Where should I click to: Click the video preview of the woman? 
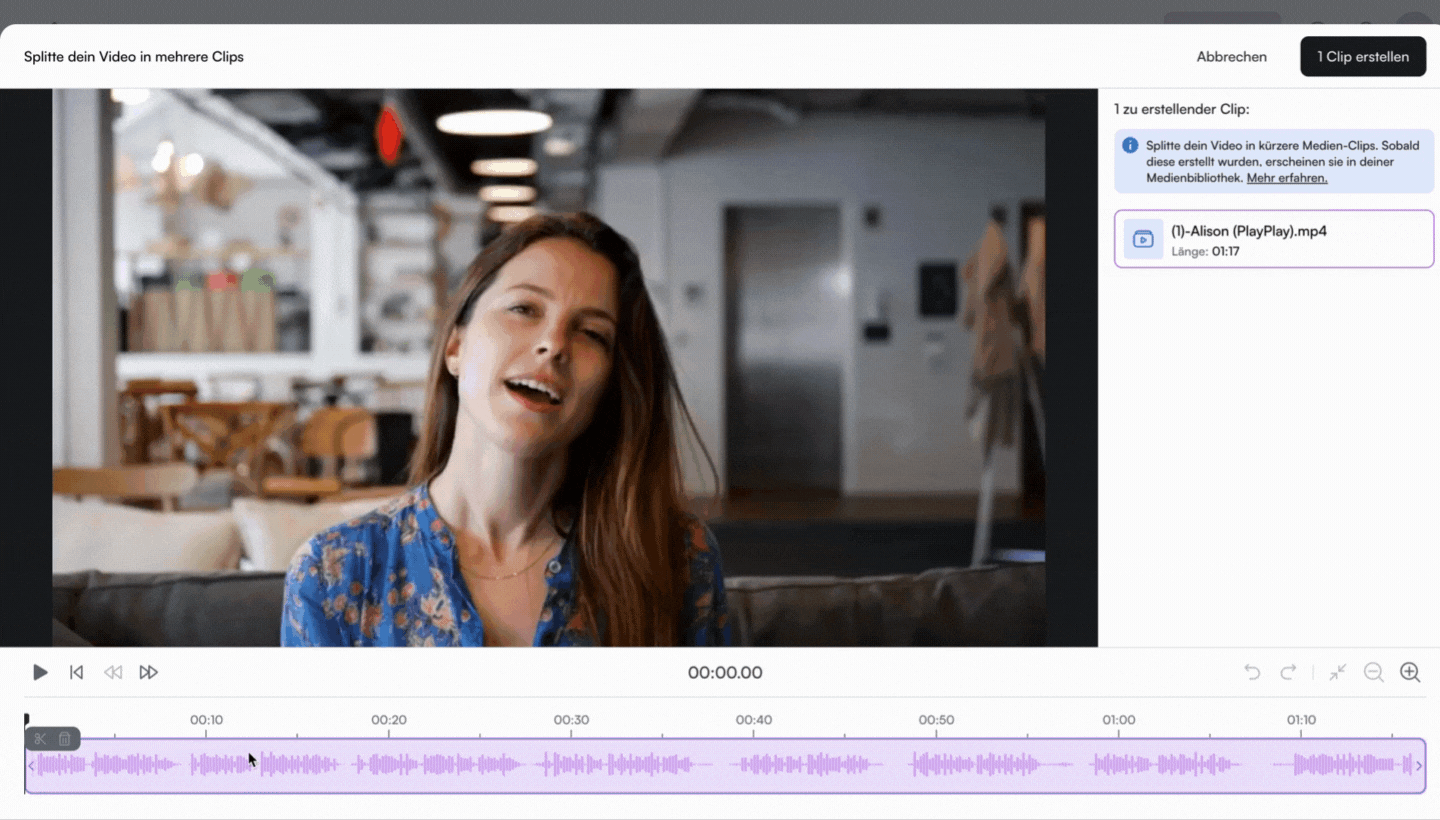click(549, 368)
